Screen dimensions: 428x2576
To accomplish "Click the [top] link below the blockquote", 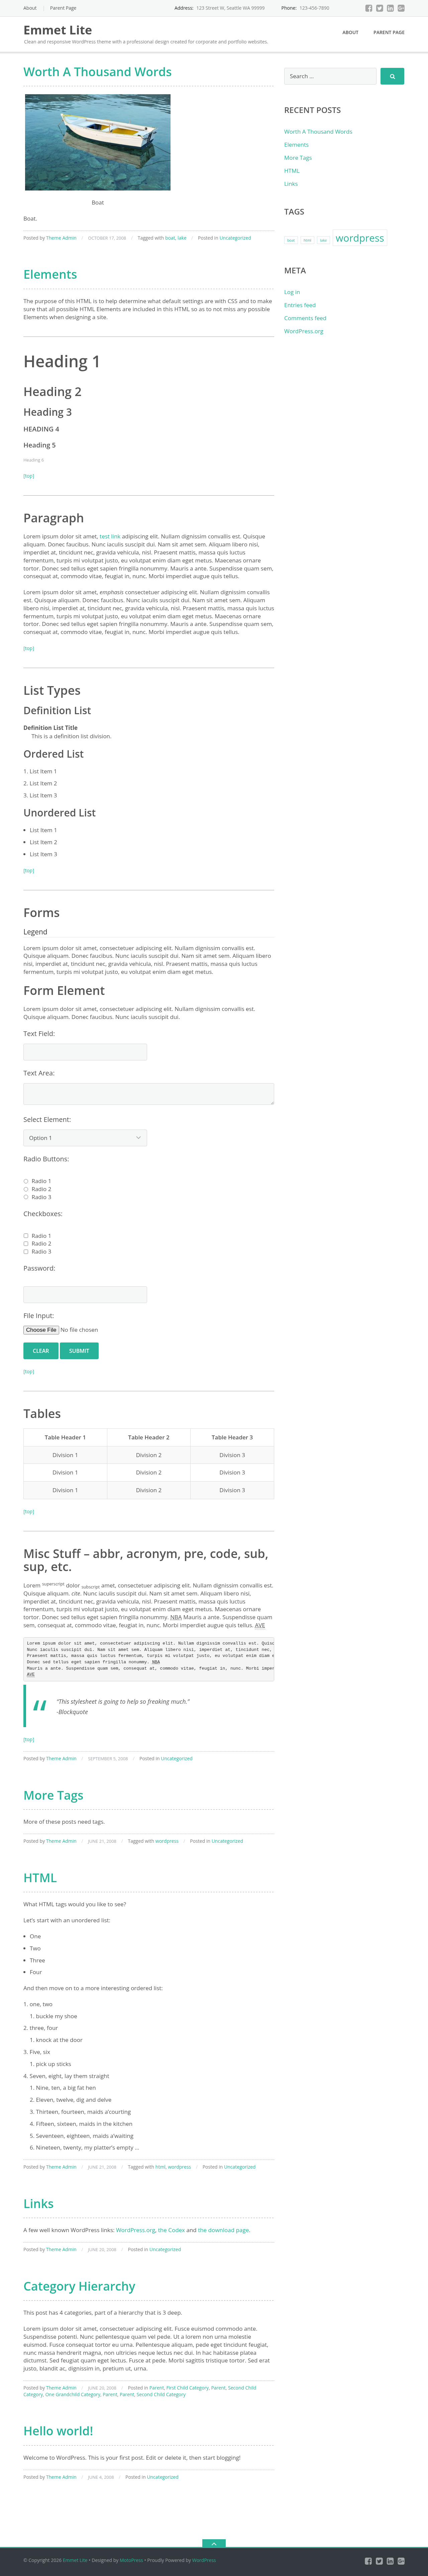I will pyautogui.click(x=29, y=1739).
